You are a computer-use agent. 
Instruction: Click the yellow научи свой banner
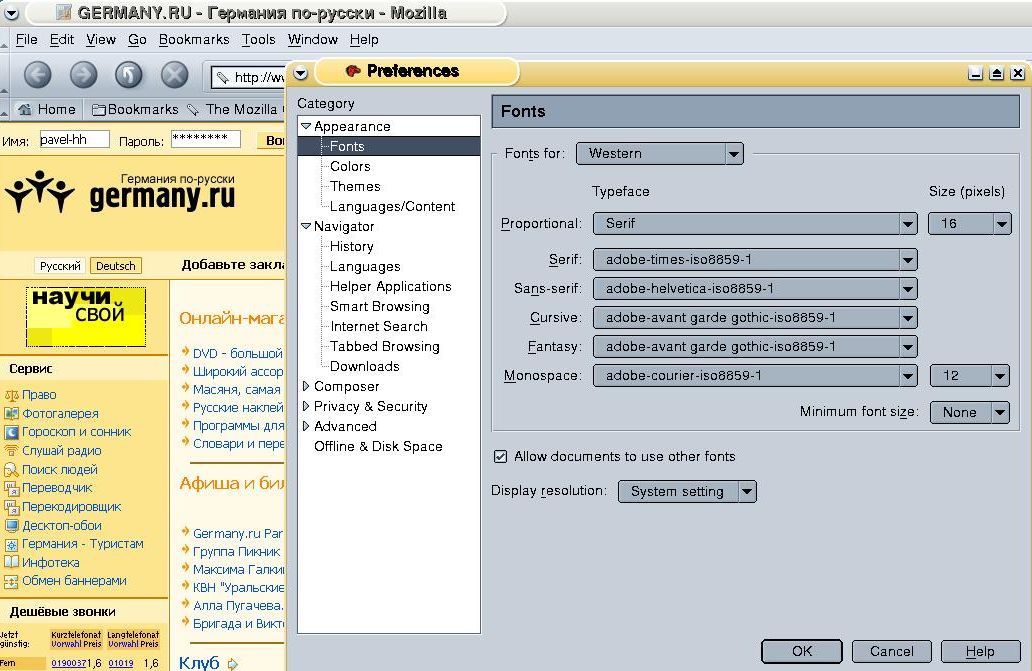86,316
